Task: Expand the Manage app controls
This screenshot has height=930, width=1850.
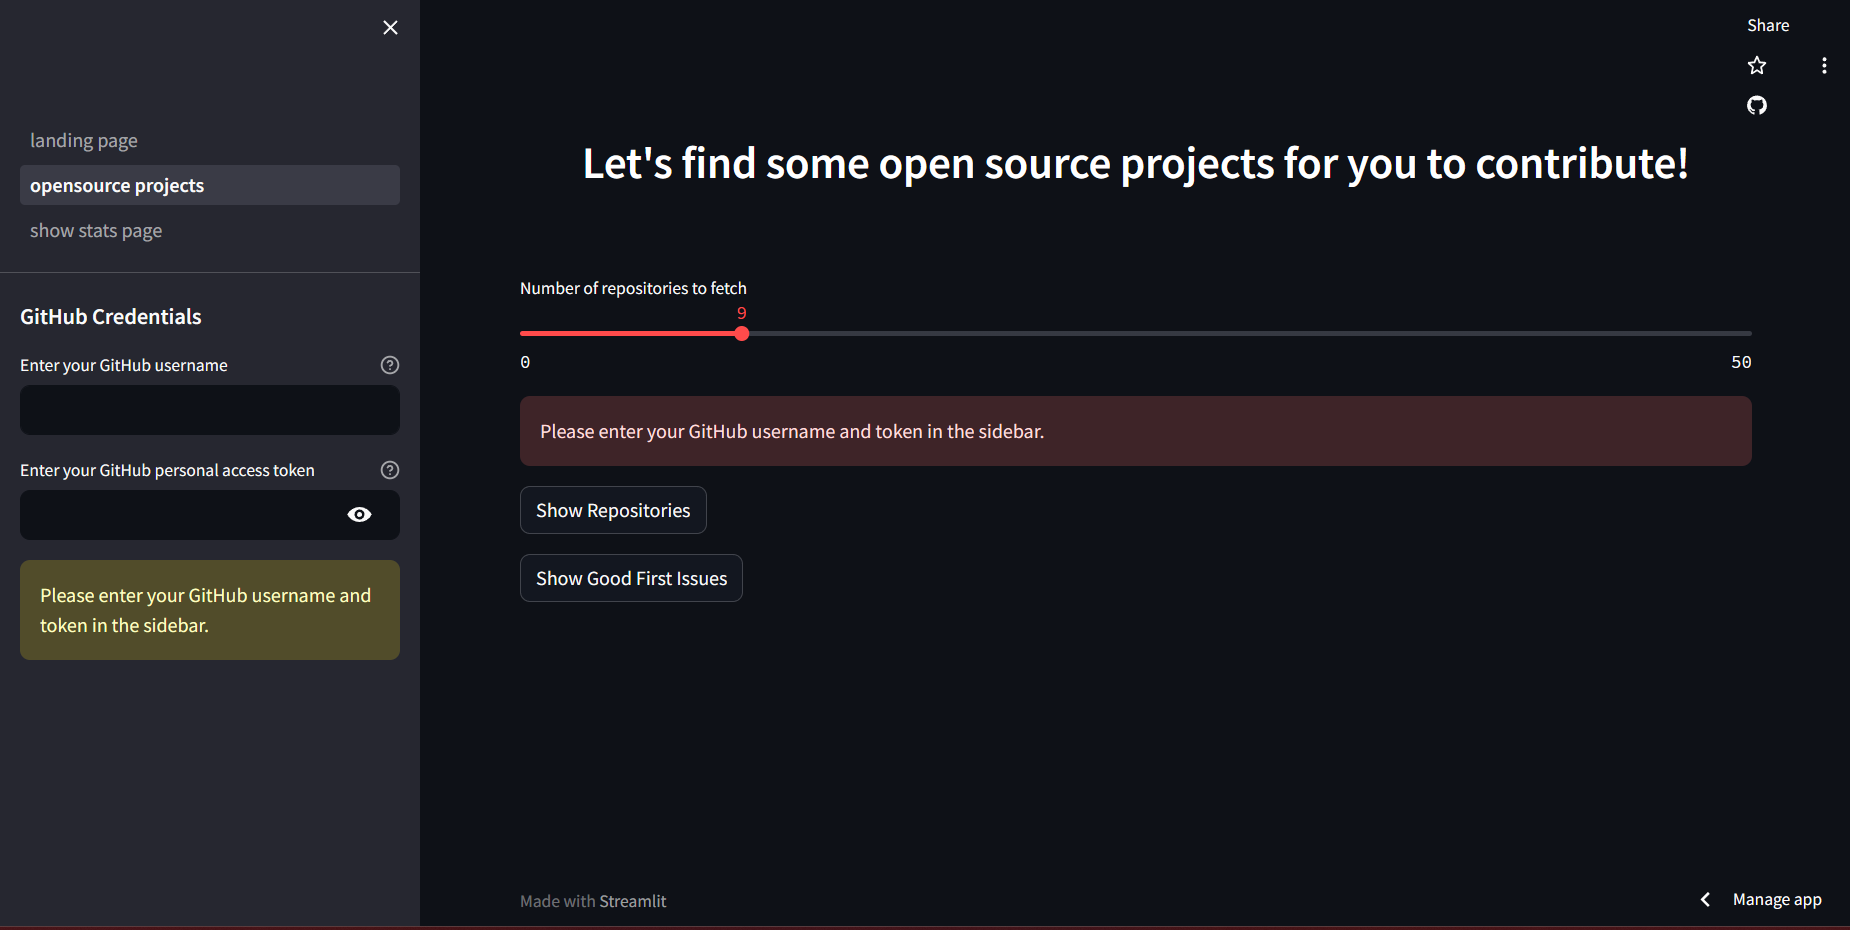Action: (x=1777, y=899)
